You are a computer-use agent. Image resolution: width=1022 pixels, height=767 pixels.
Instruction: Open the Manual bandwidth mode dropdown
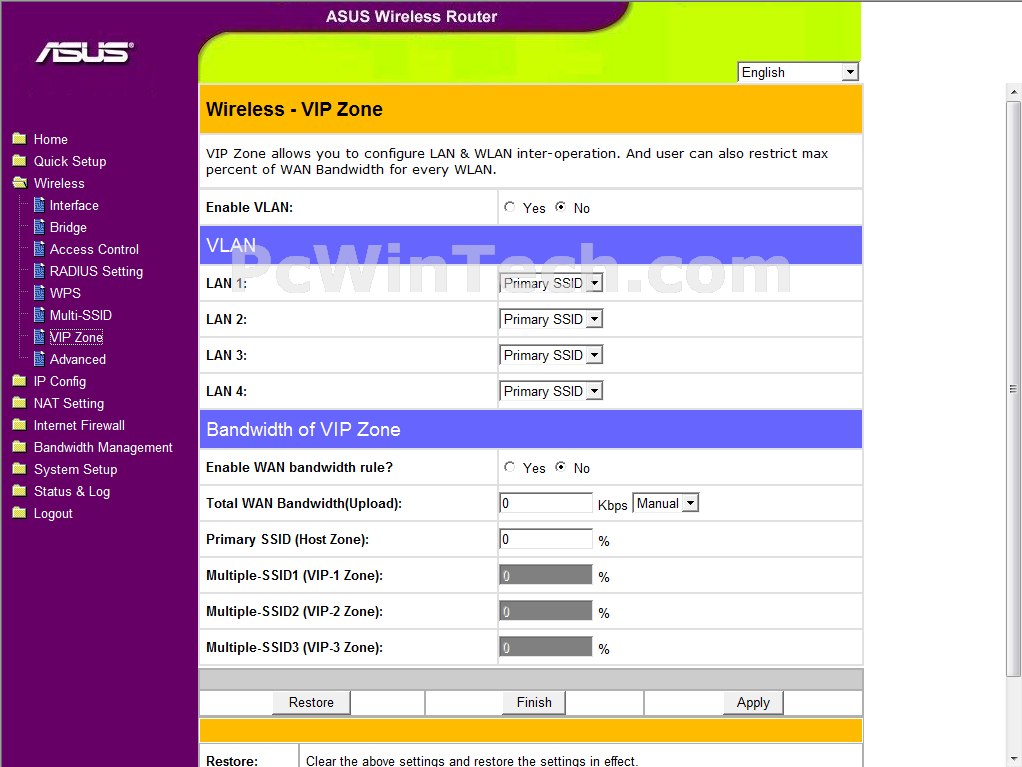[665, 503]
